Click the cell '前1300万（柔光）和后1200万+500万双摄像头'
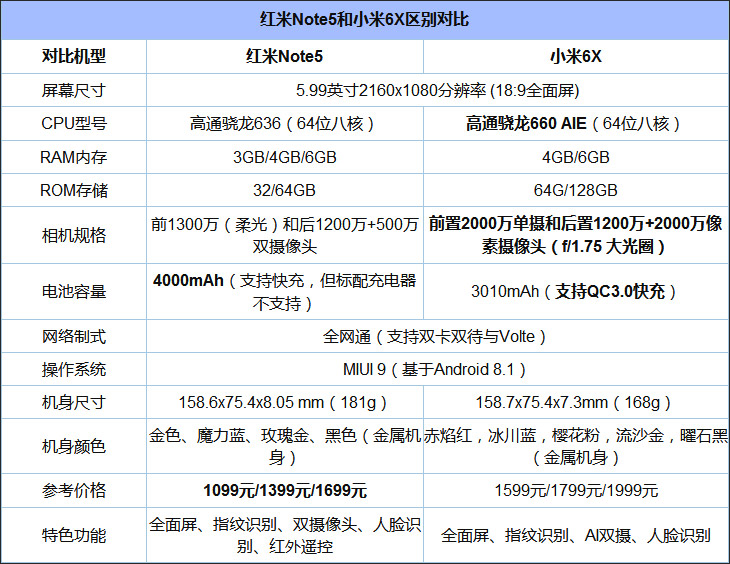730x564 pixels. [284, 235]
